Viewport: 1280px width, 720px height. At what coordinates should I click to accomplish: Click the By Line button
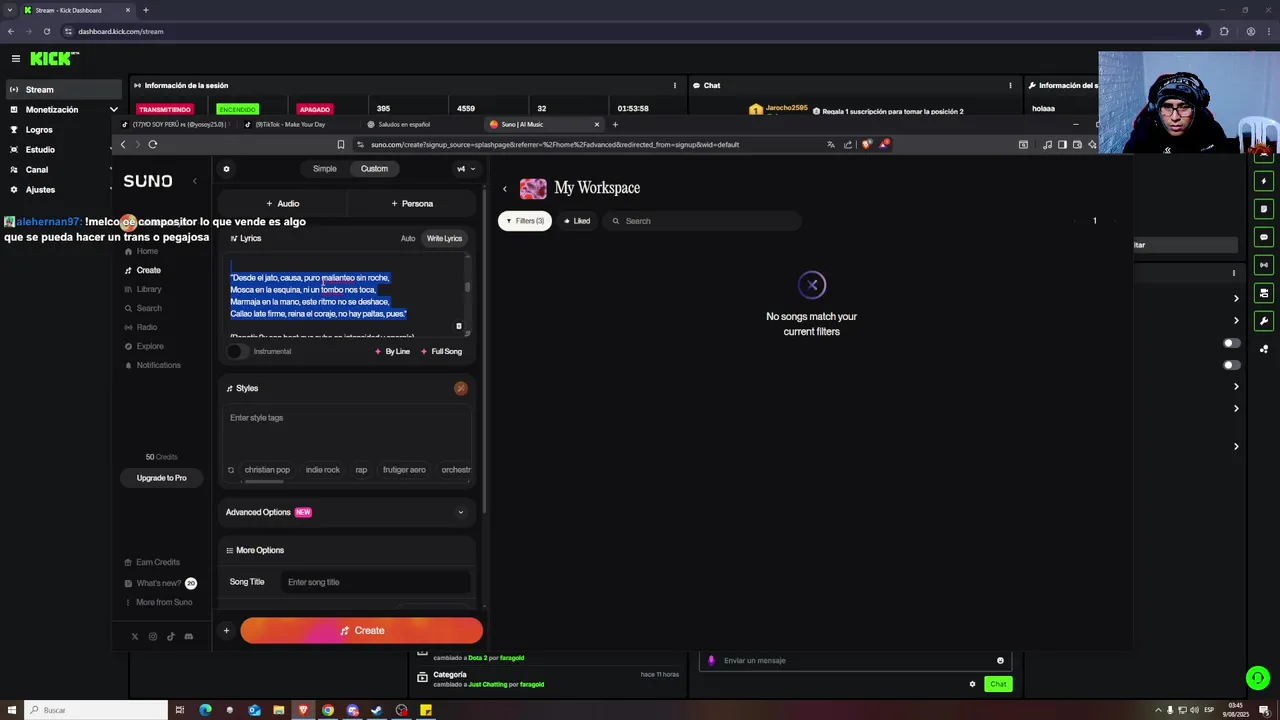[x=392, y=352]
